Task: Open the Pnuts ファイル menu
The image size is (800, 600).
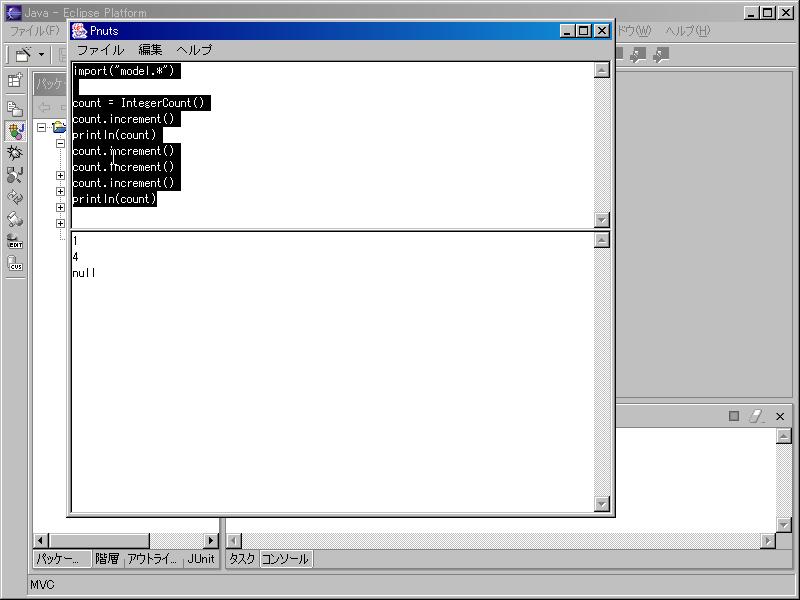Action: (x=101, y=50)
